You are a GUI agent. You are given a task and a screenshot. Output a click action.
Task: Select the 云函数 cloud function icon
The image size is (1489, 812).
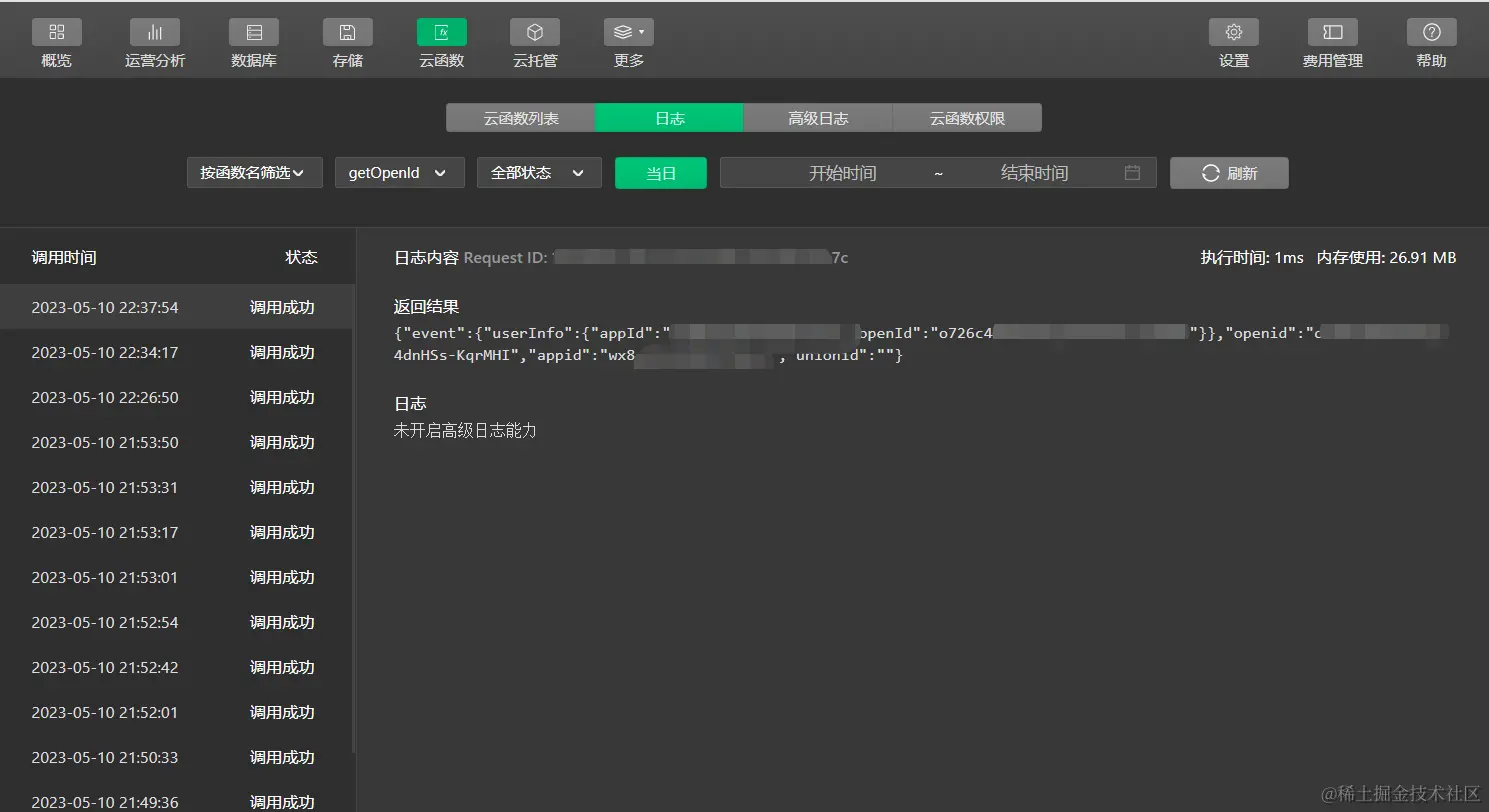point(442,32)
